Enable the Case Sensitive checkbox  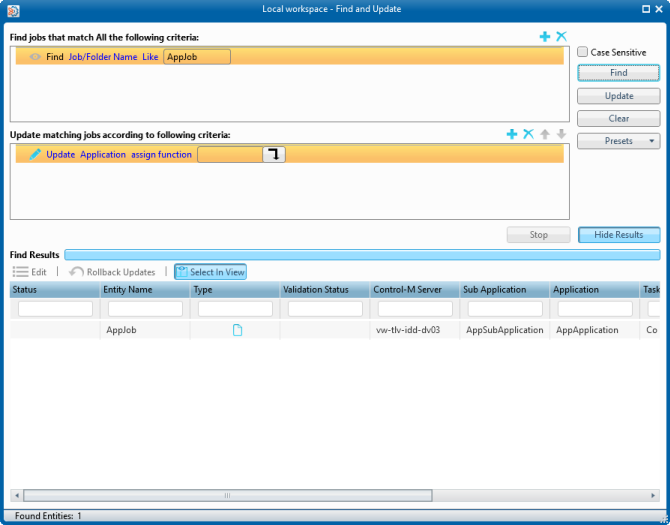(x=583, y=52)
